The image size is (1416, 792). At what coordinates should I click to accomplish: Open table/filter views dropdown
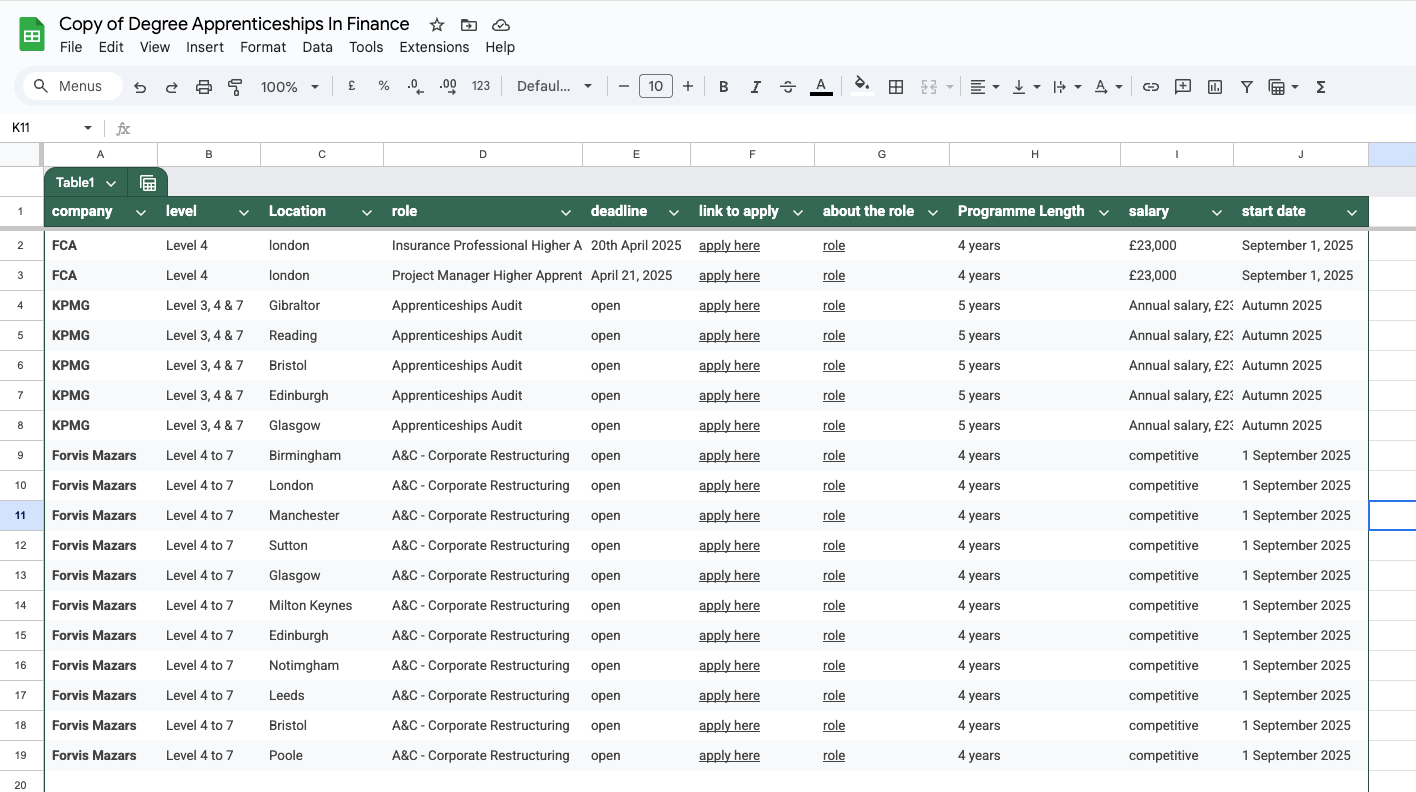click(1283, 87)
